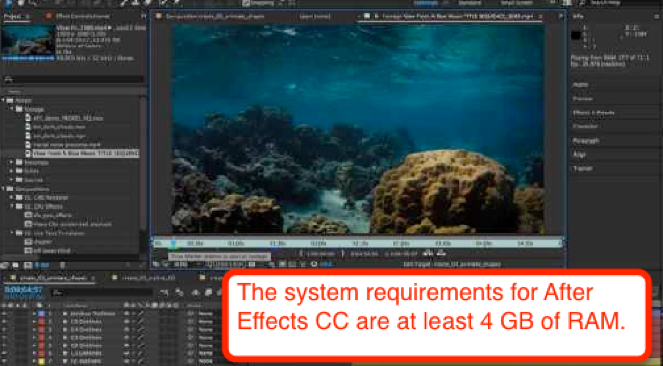663x366 pixels.
Task: Collapse the Compositions folder in Project panel
Action: [x=3, y=189]
